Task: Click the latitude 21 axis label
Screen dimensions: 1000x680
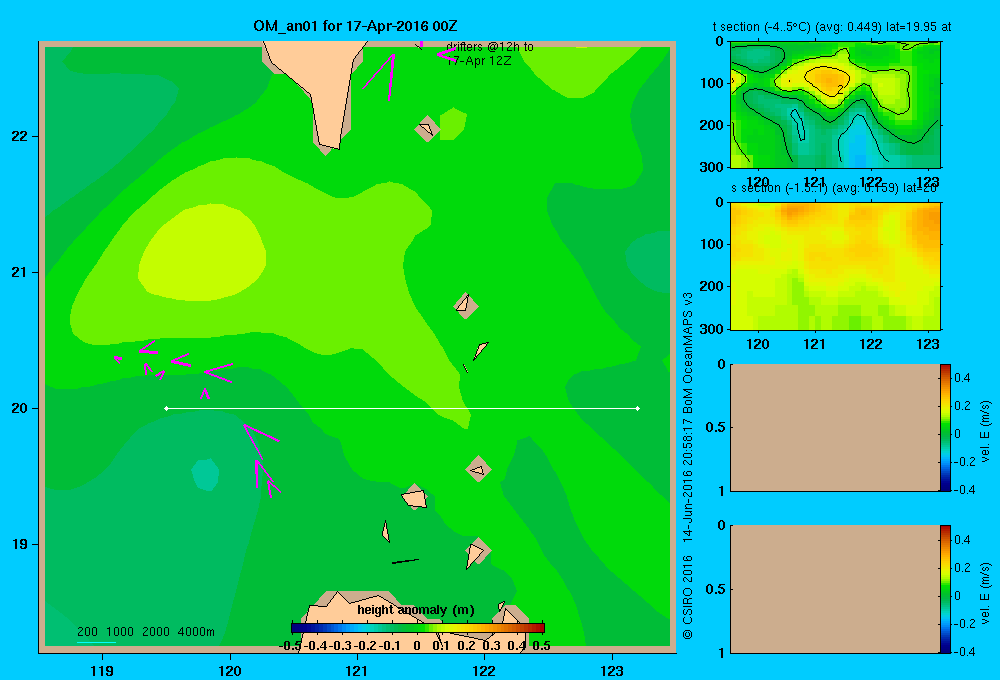Action: pos(20,272)
